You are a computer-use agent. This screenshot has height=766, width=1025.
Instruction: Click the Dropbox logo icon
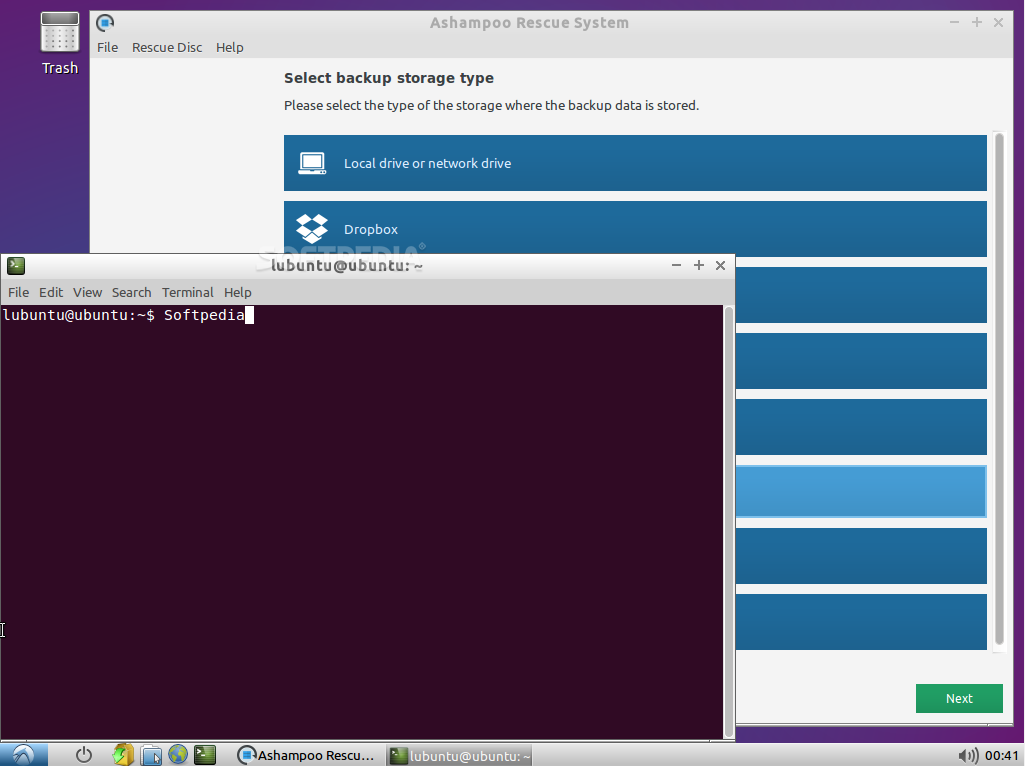click(312, 229)
